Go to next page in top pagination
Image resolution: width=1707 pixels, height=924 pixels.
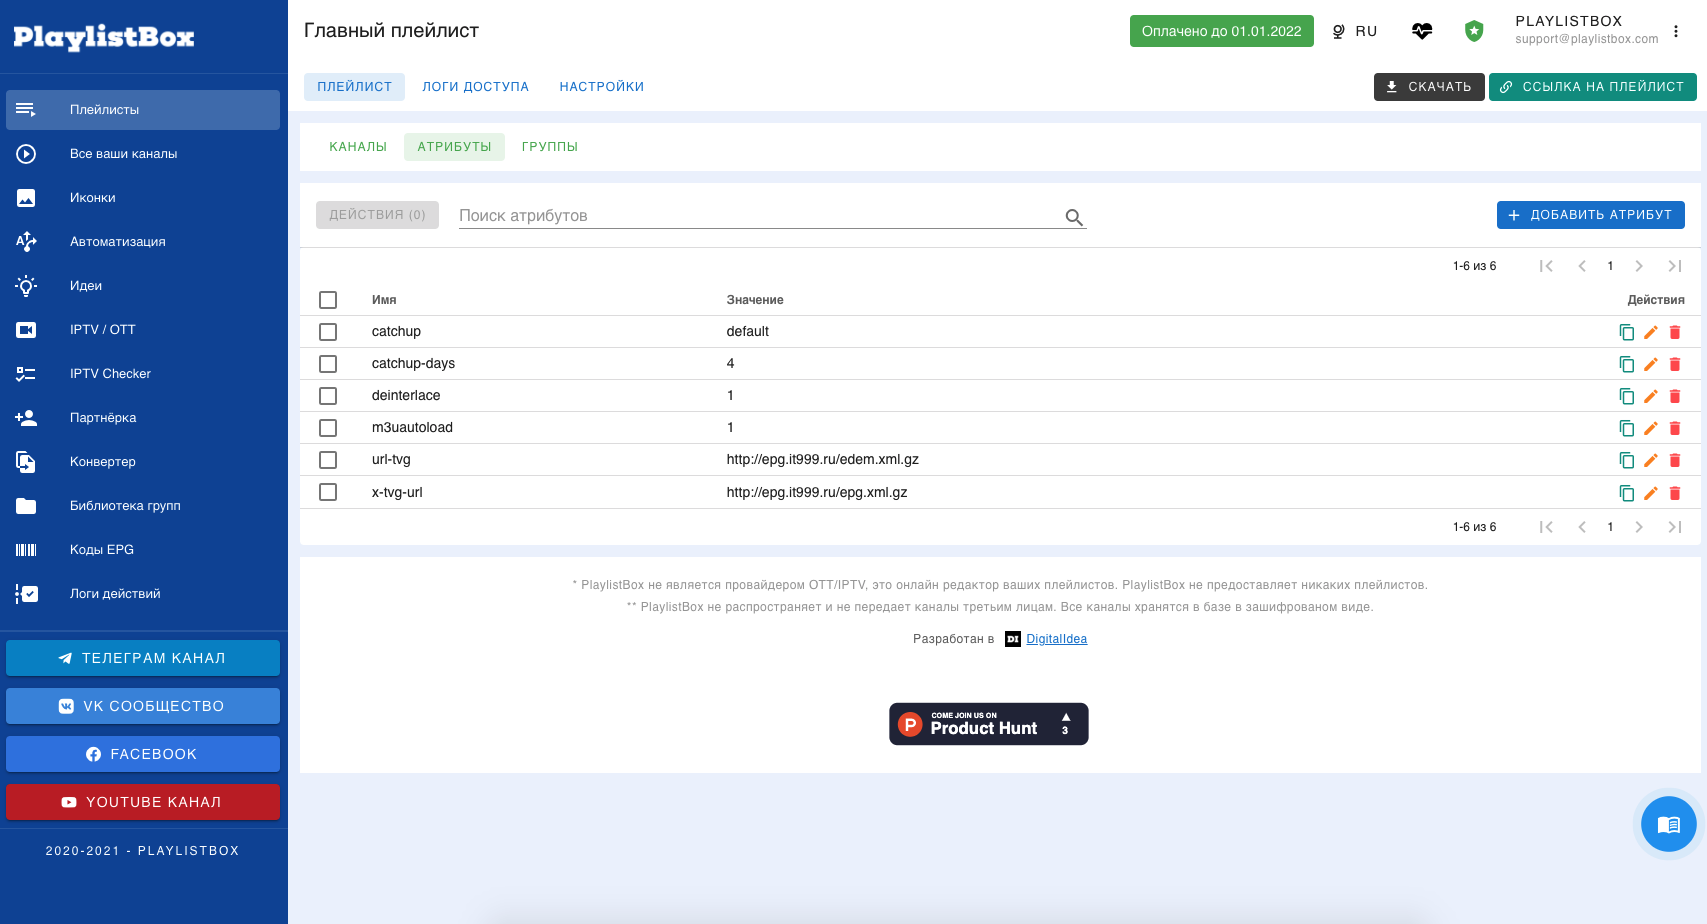tap(1639, 266)
